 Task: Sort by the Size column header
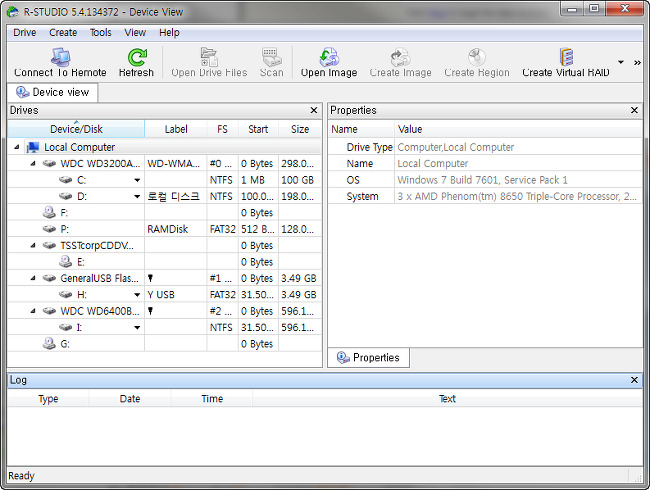[300, 129]
